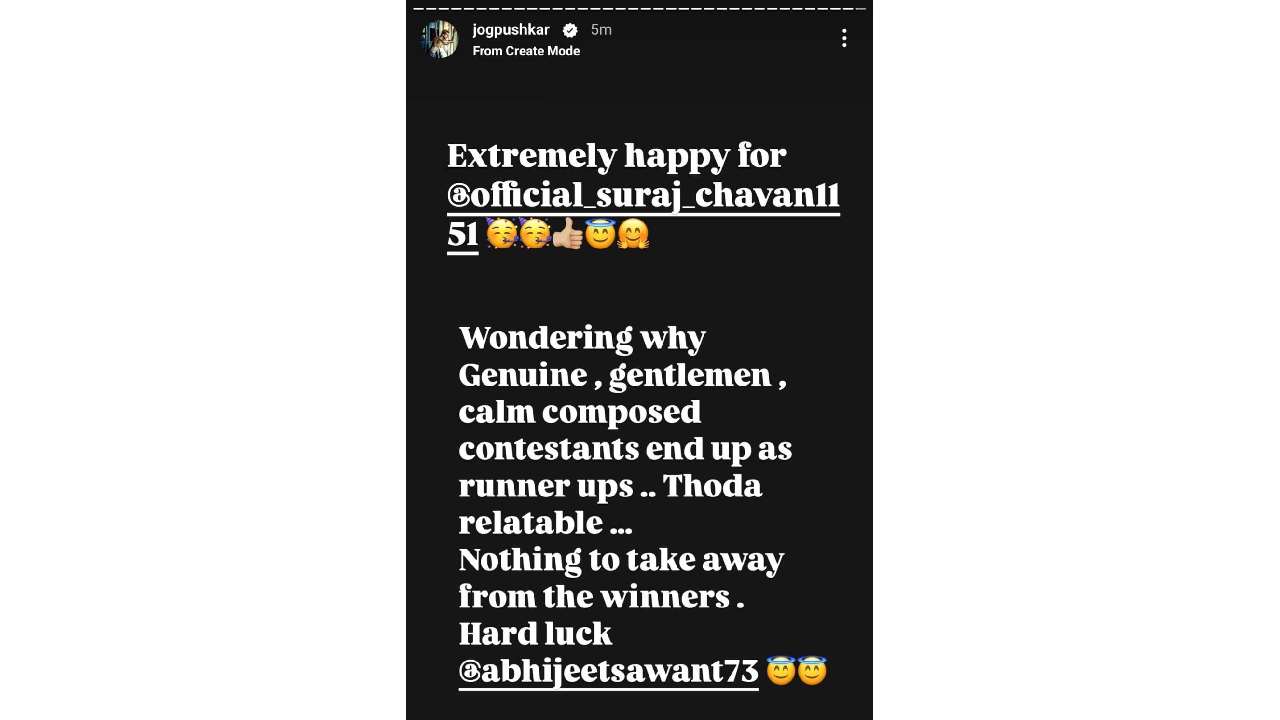Open the @abhijeetsawant73 mention
Viewport: 1280px width, 720px height.
(608, 671)
